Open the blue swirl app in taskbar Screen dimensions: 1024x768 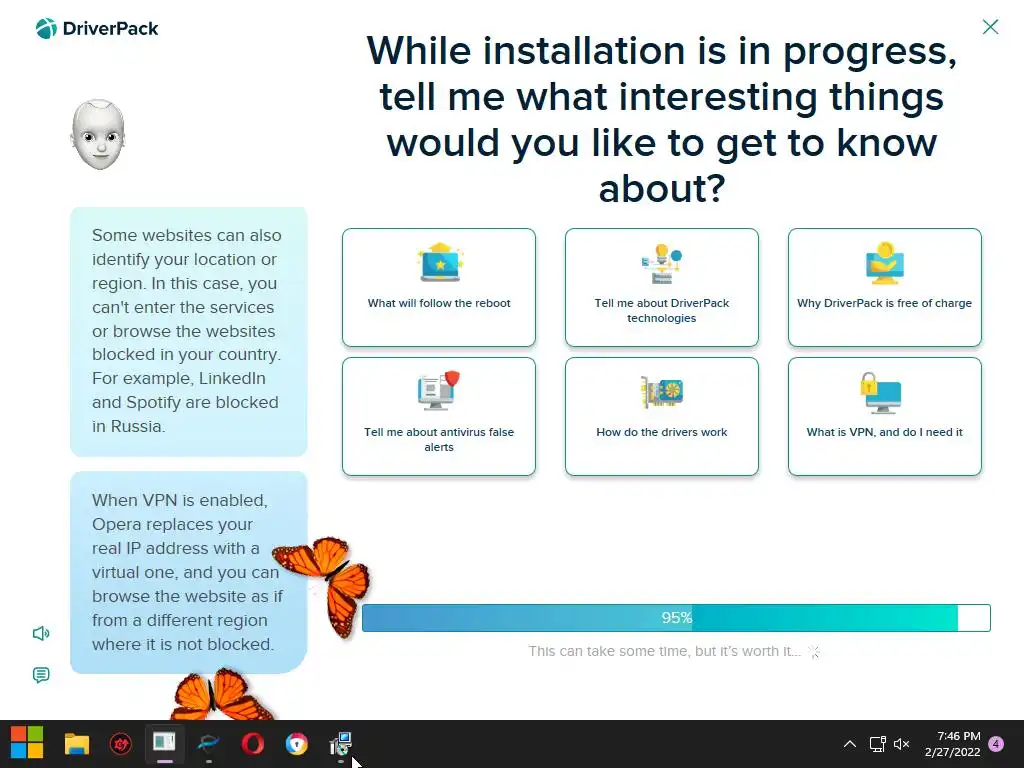click(x=208, y=744)
